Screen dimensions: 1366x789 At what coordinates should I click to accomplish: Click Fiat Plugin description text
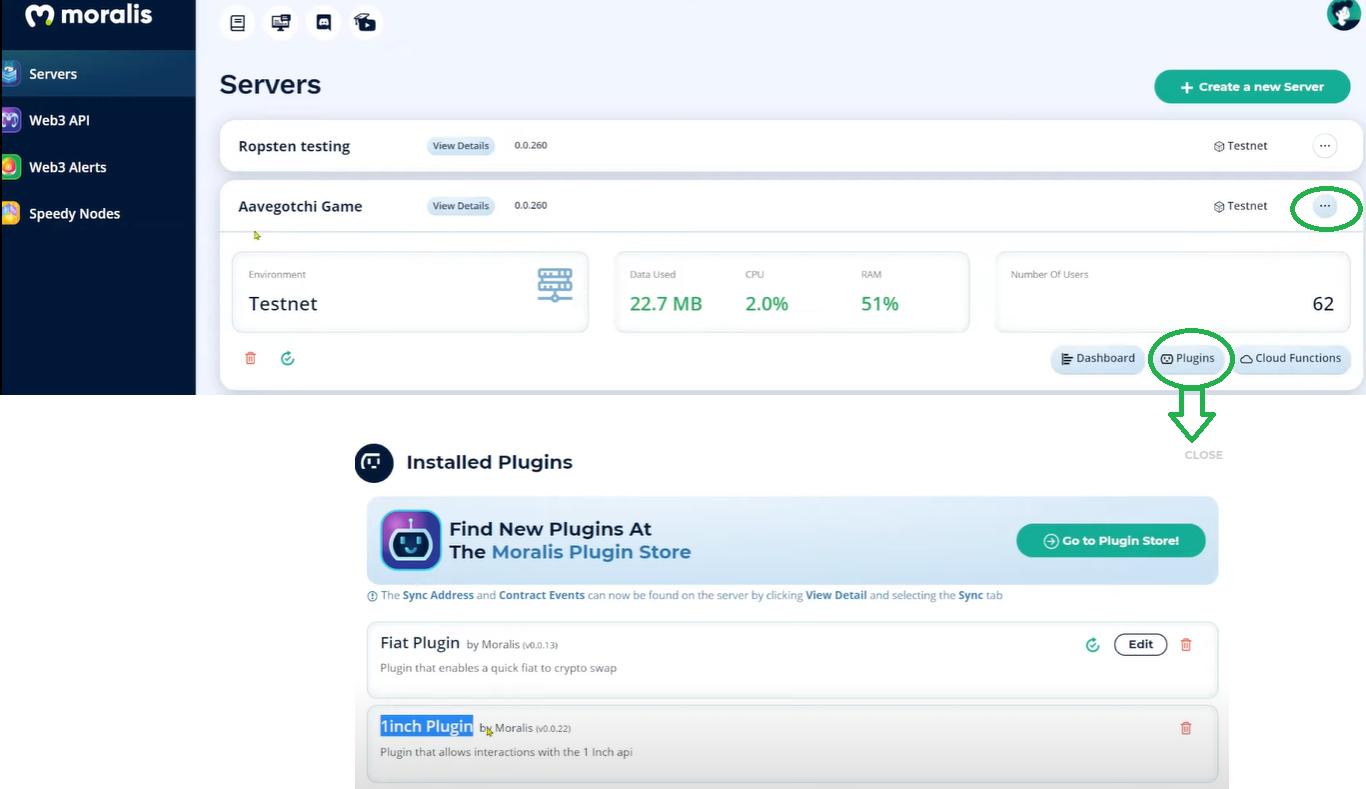pos(498,668)
